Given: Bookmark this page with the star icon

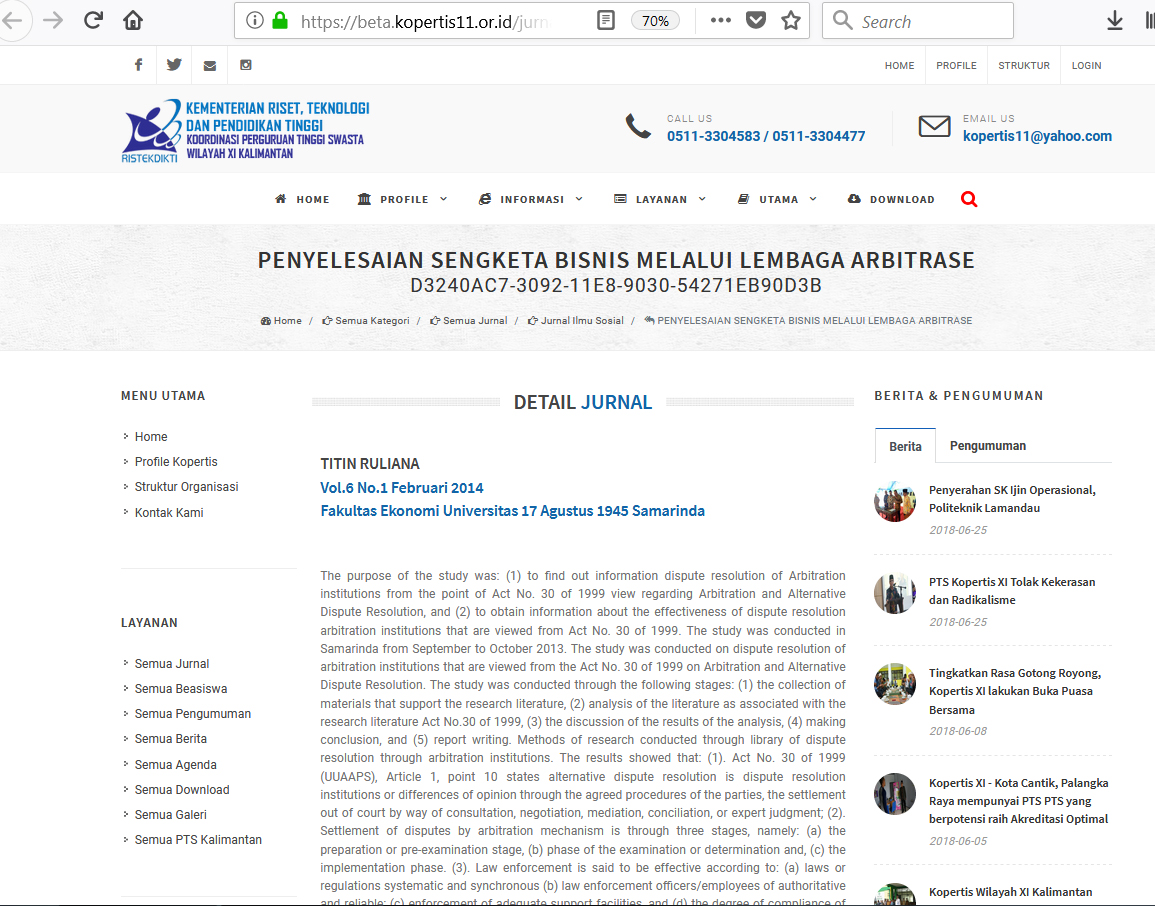Looking at the screenshot, I should 791,20.
